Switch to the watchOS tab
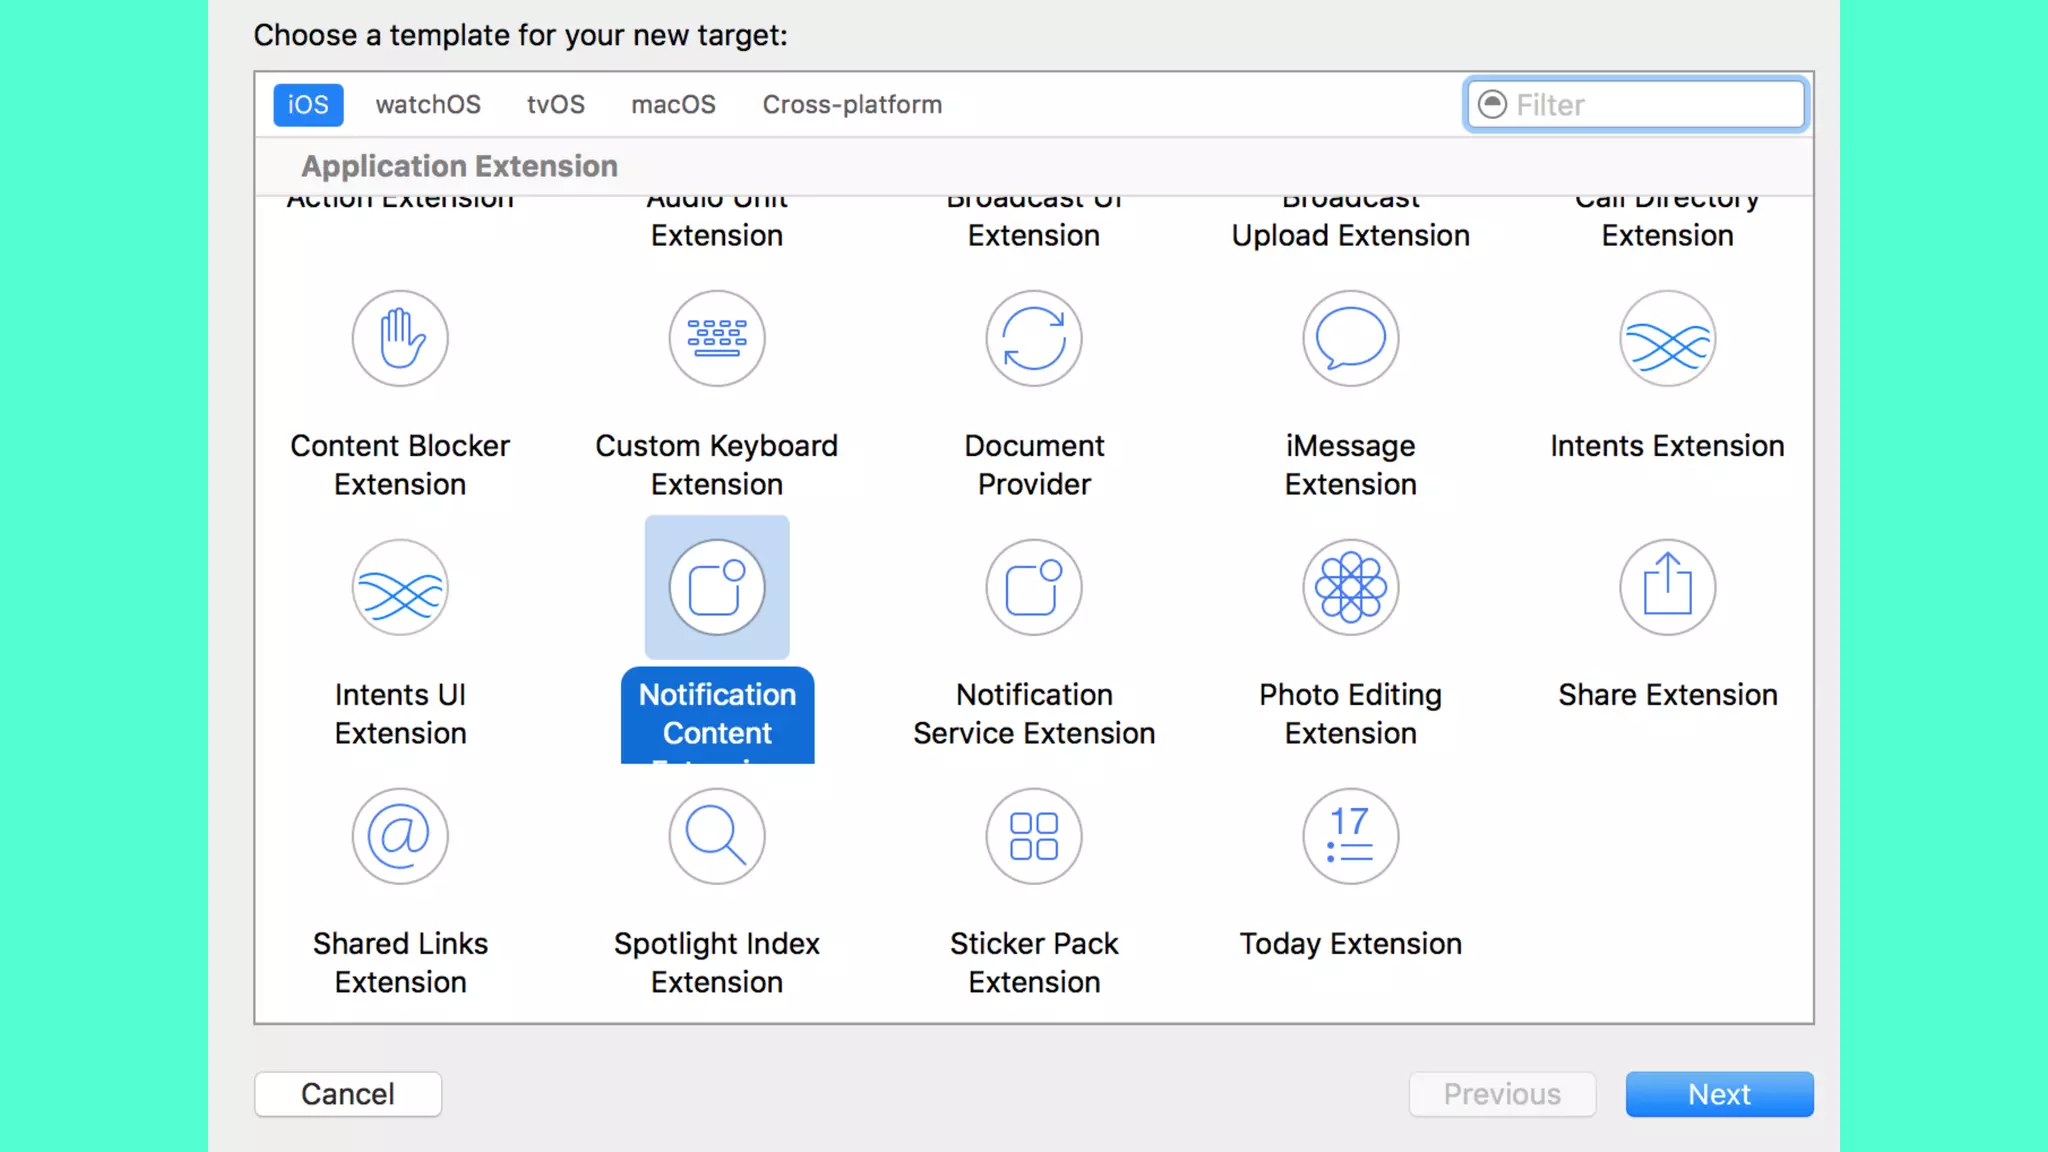This screenshot has width=2048, height=1152. [x=428, y=105]
